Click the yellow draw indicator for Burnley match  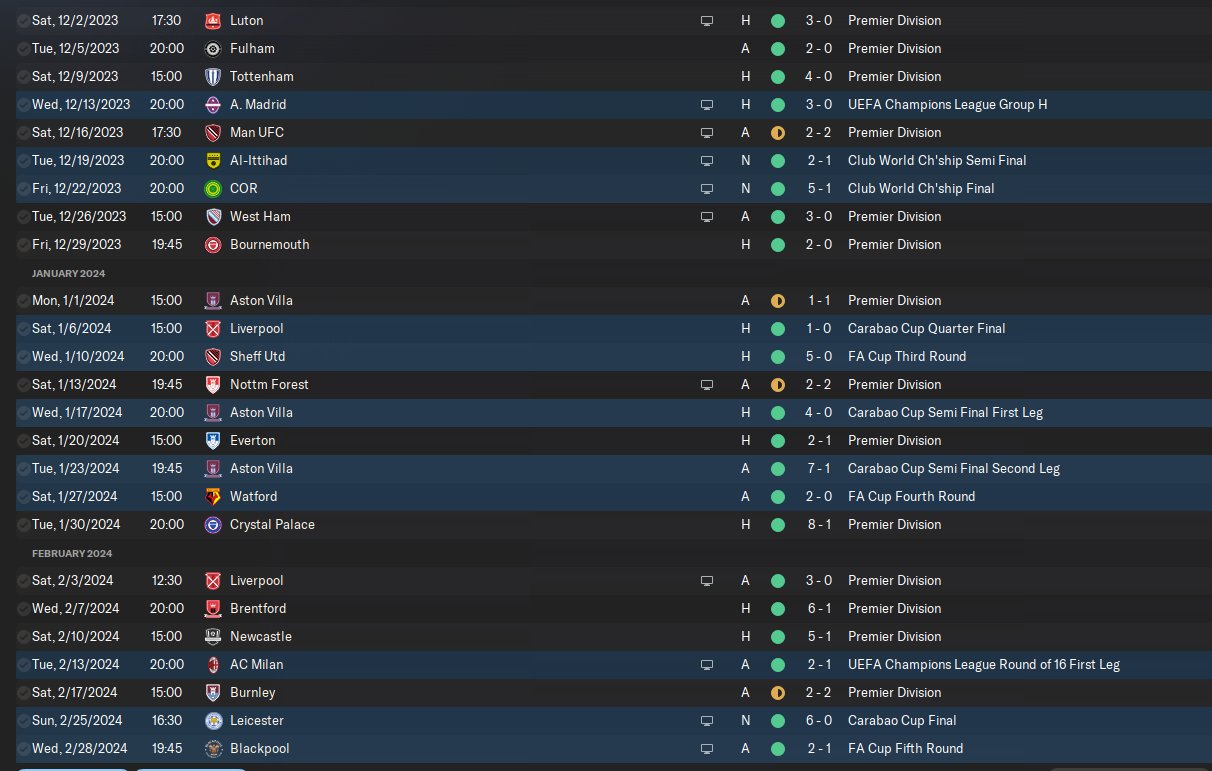(x=777, y=692)
